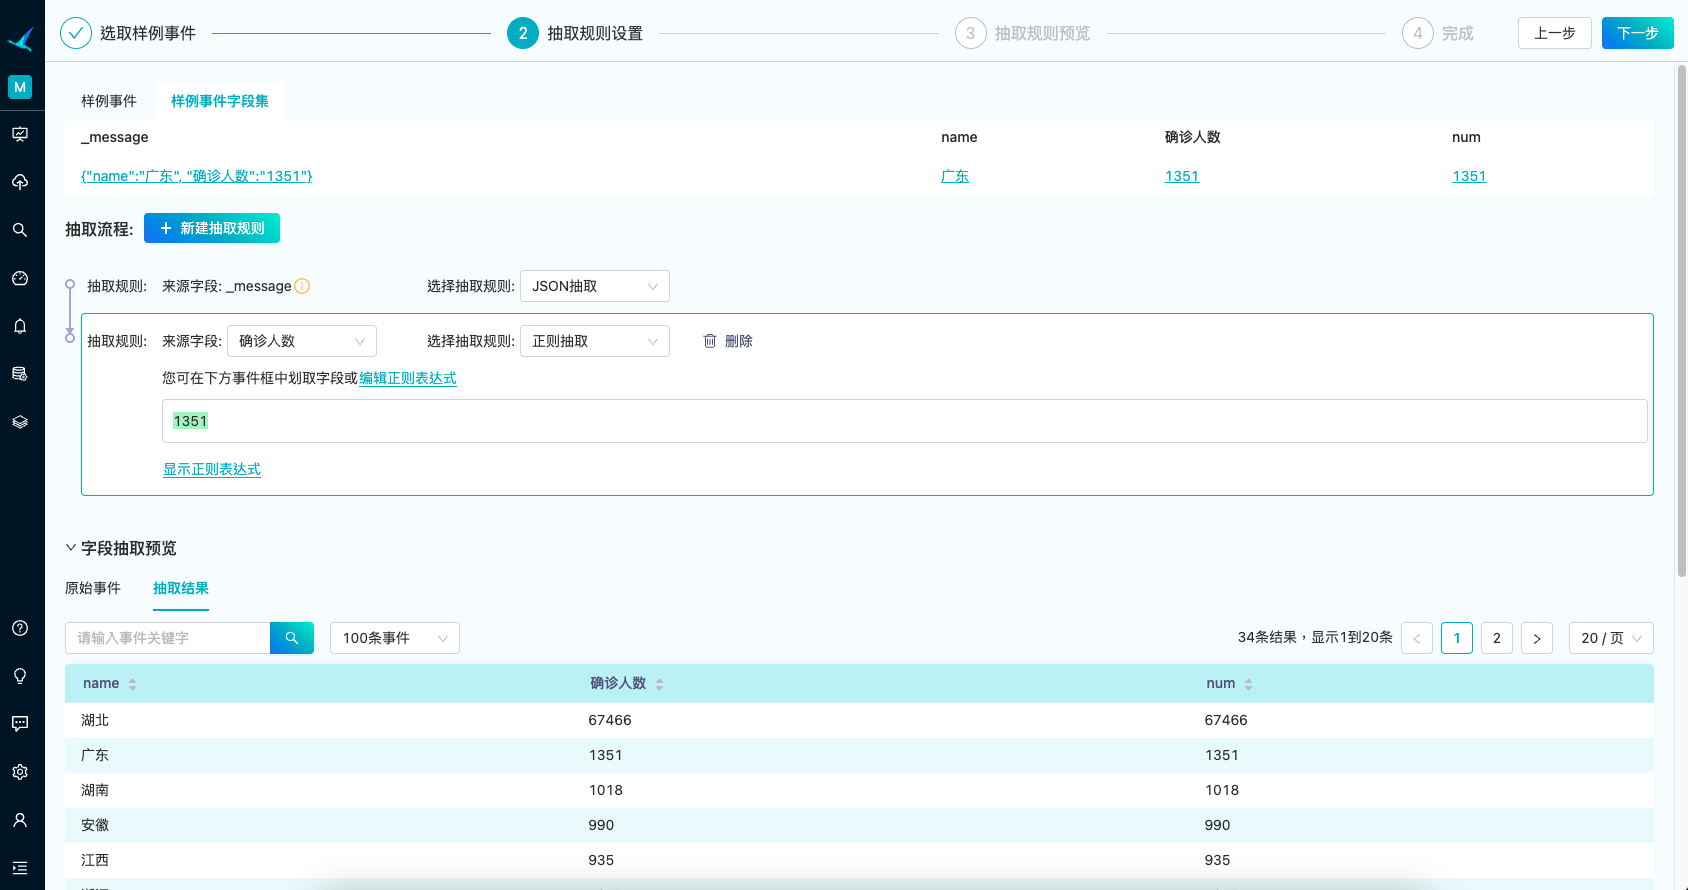The height and width of the screenshot is (890, 1688).
Task: Open the monitor chart icon in sidebar
Action: (20, 134)
